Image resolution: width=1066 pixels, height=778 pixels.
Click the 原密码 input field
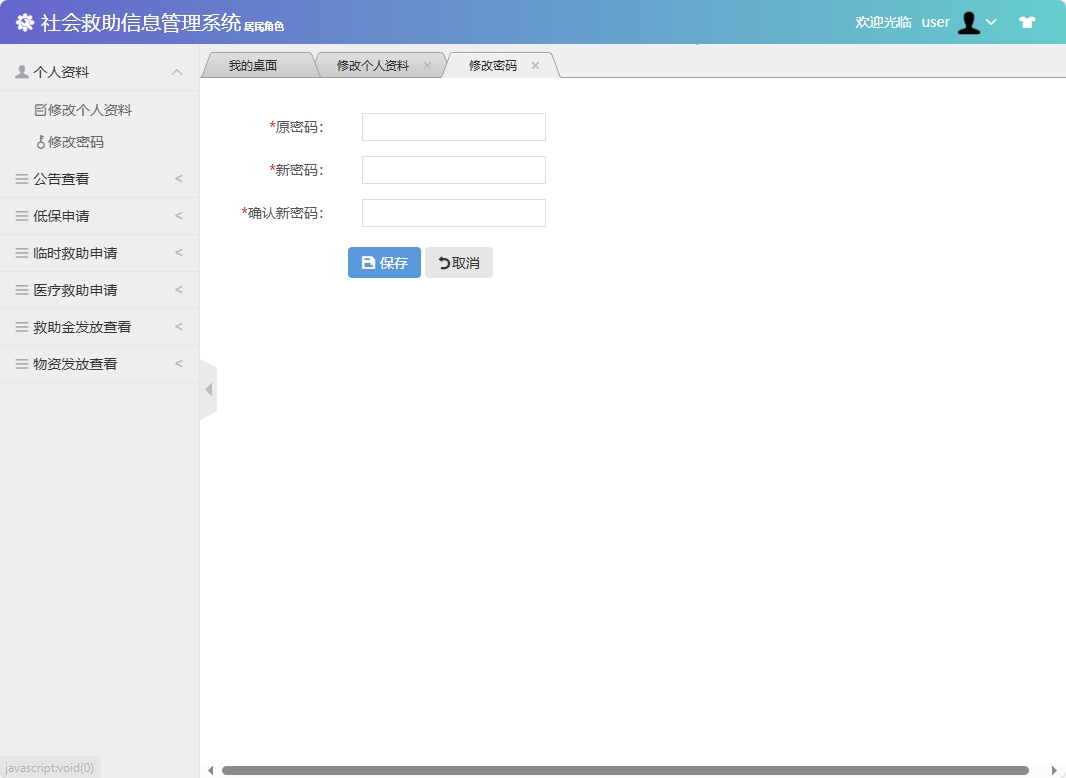click(452, 126)
